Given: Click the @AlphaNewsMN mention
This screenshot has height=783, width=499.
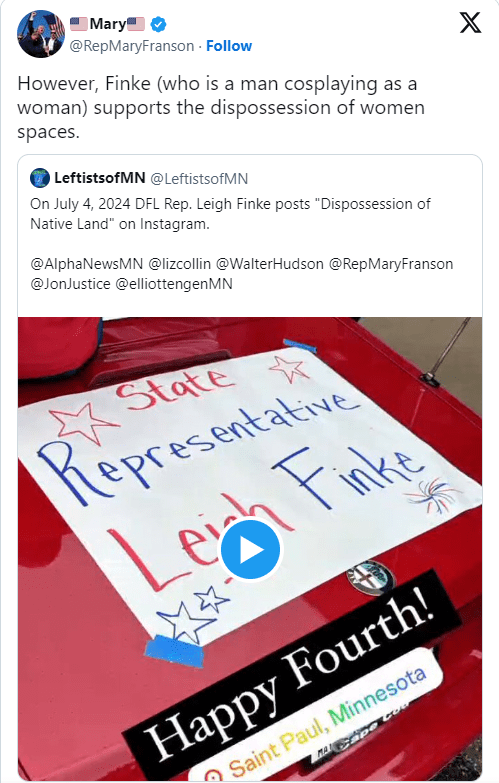Looking at the screenshot, I should coord(86,264).
